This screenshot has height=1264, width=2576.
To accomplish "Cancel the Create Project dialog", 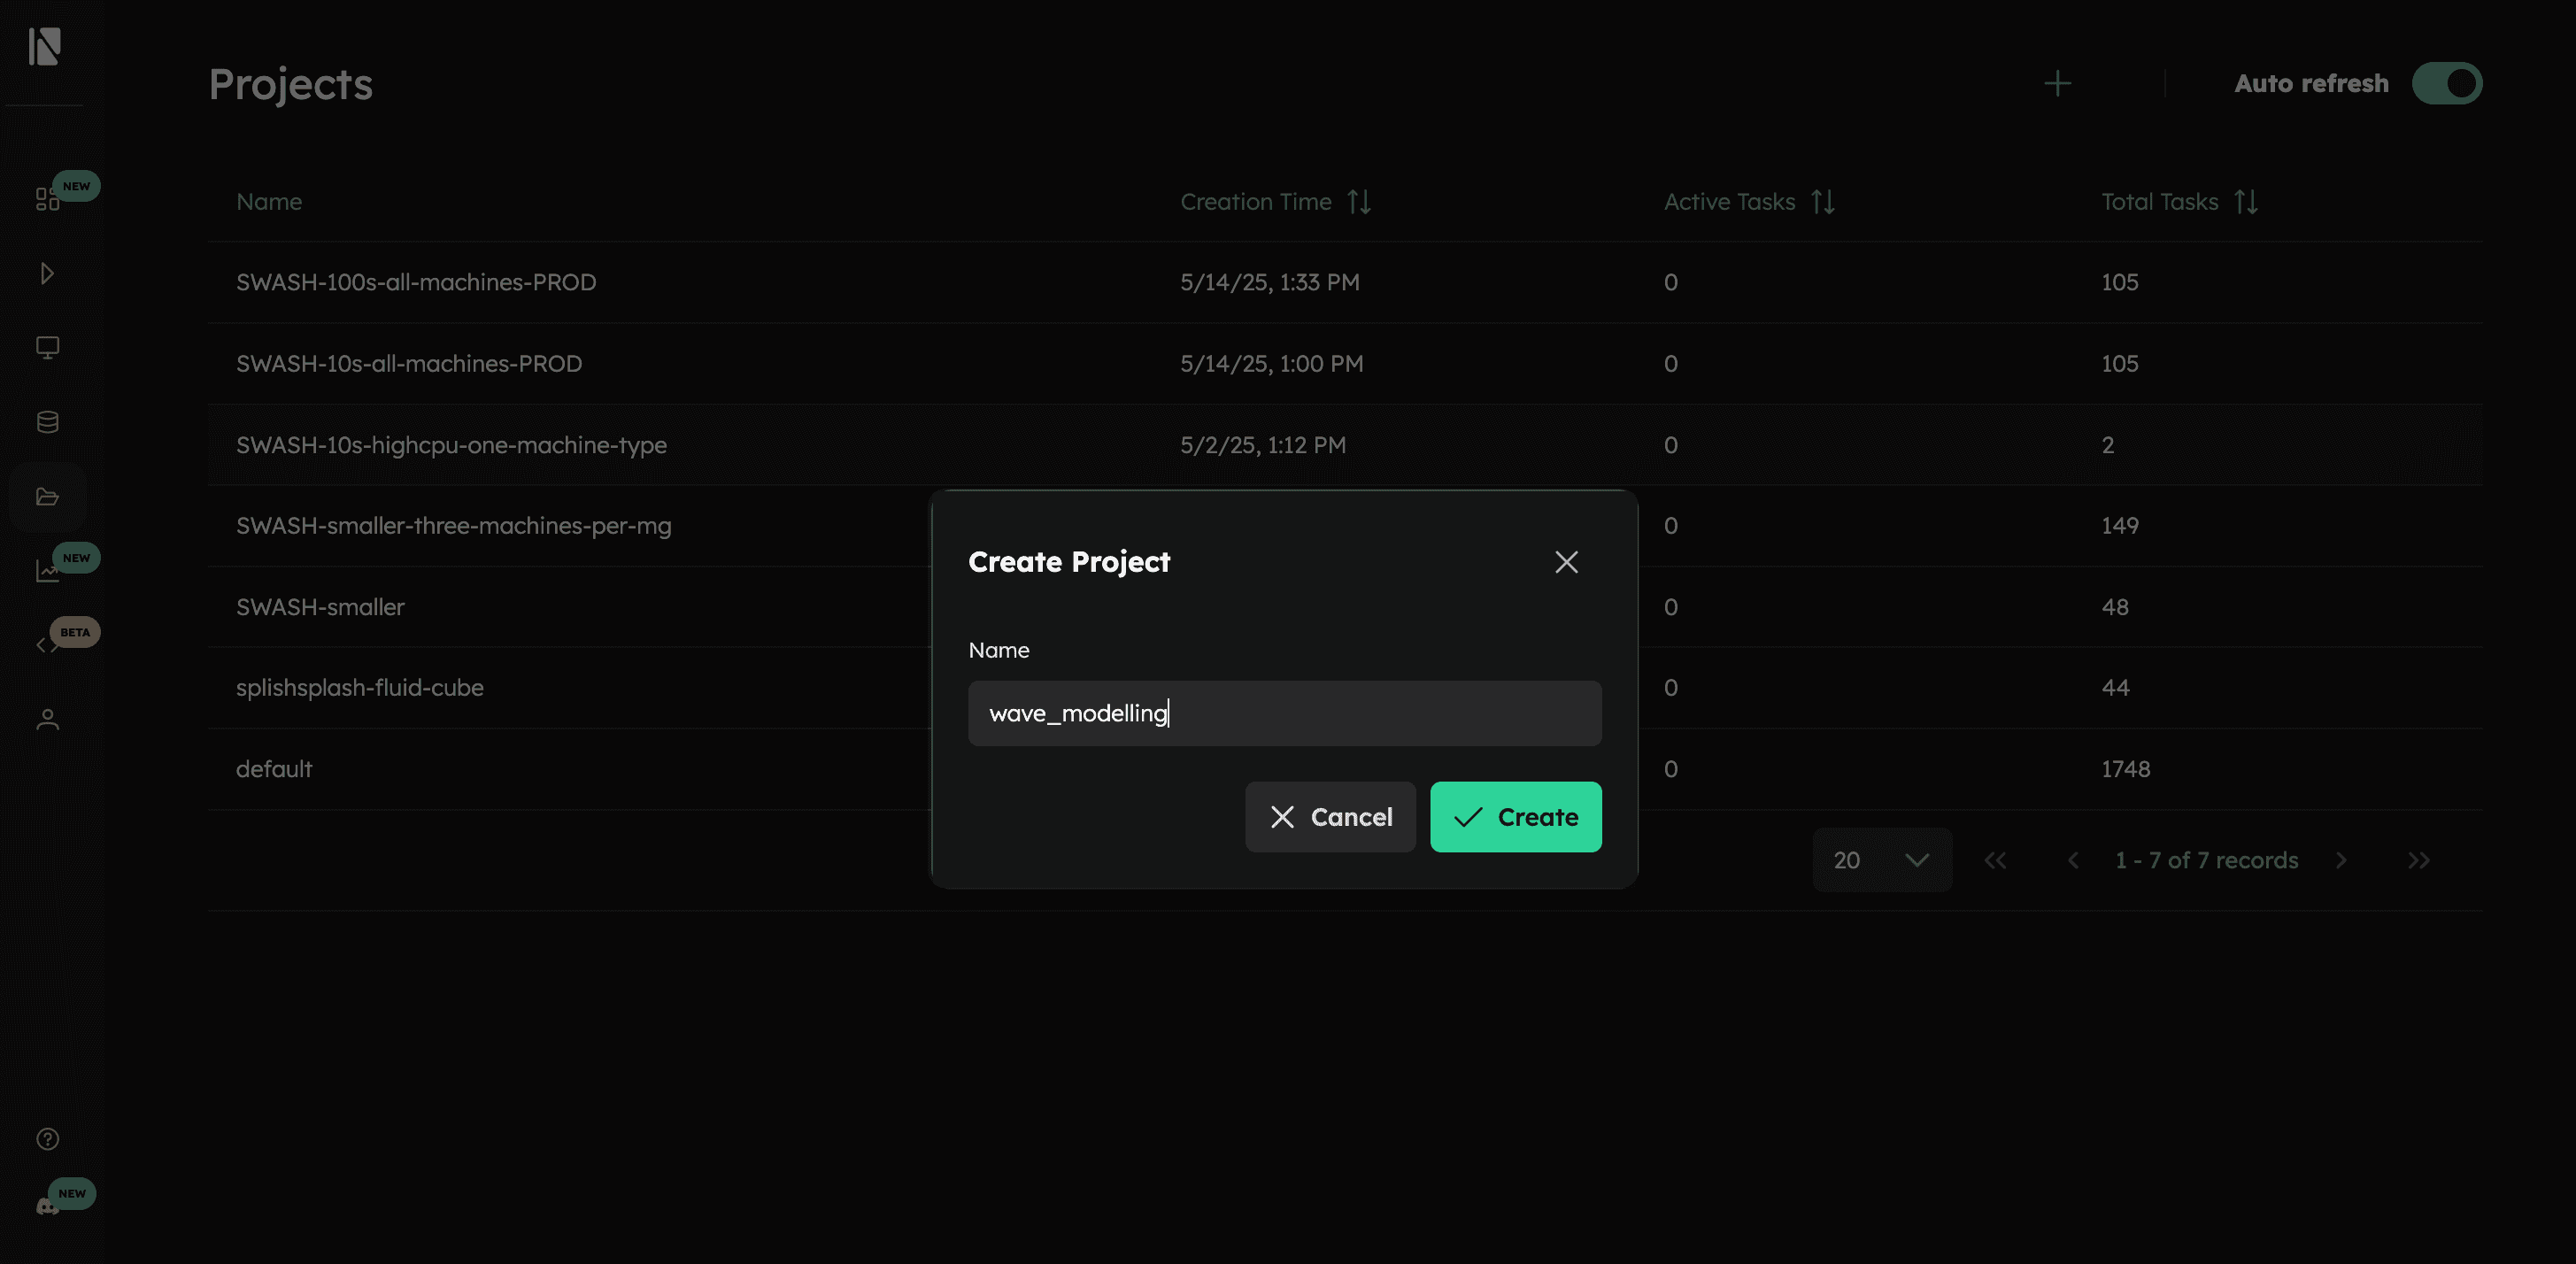I will (x=1330, y=817).
